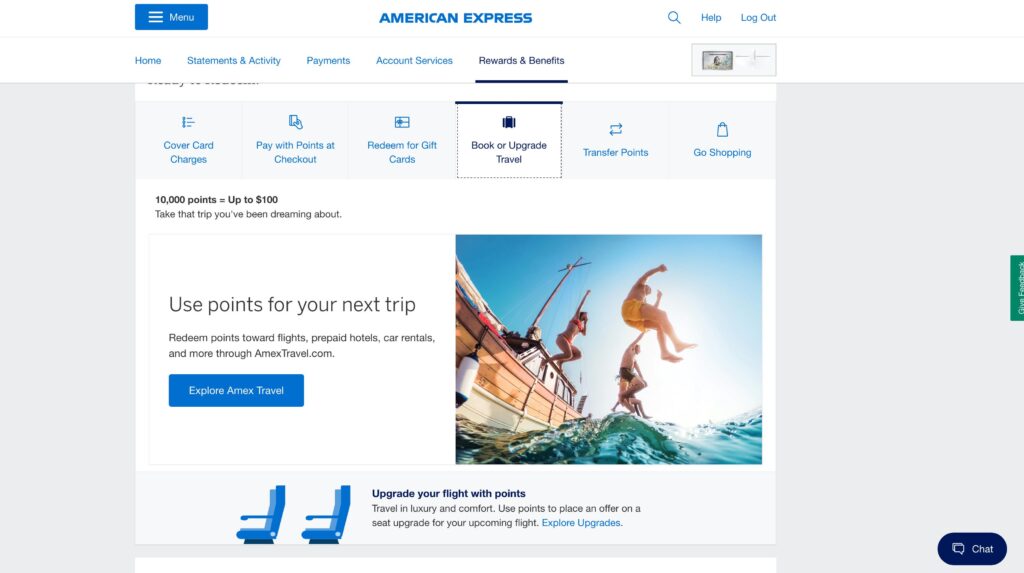The height and width of the screenshot is (573, 1024).
Task: Select the Pay with Points at Checkout icon
Action: pos(295,122)
